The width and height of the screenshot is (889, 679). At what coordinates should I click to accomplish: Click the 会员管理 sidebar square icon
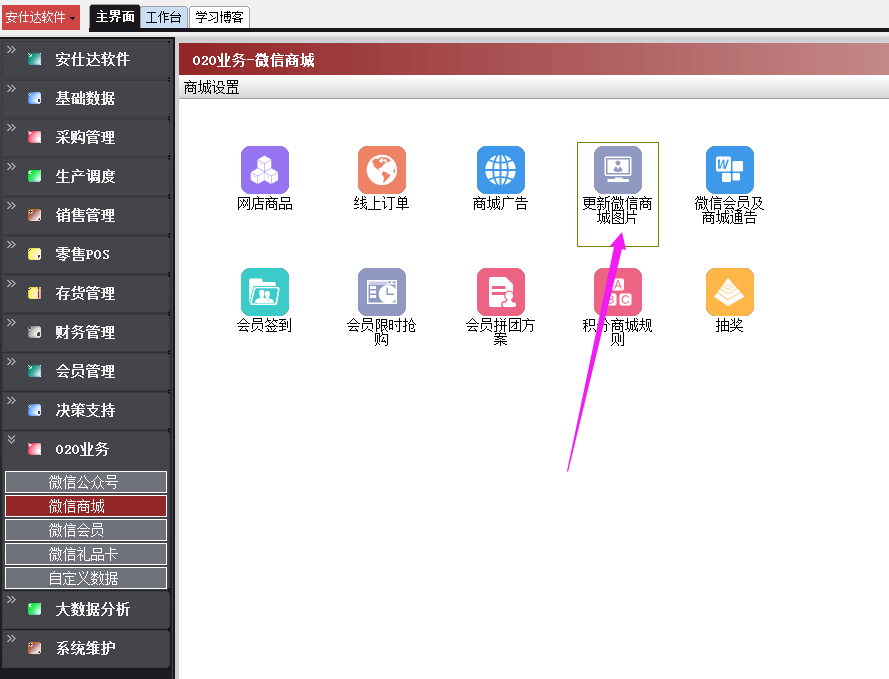35,371
